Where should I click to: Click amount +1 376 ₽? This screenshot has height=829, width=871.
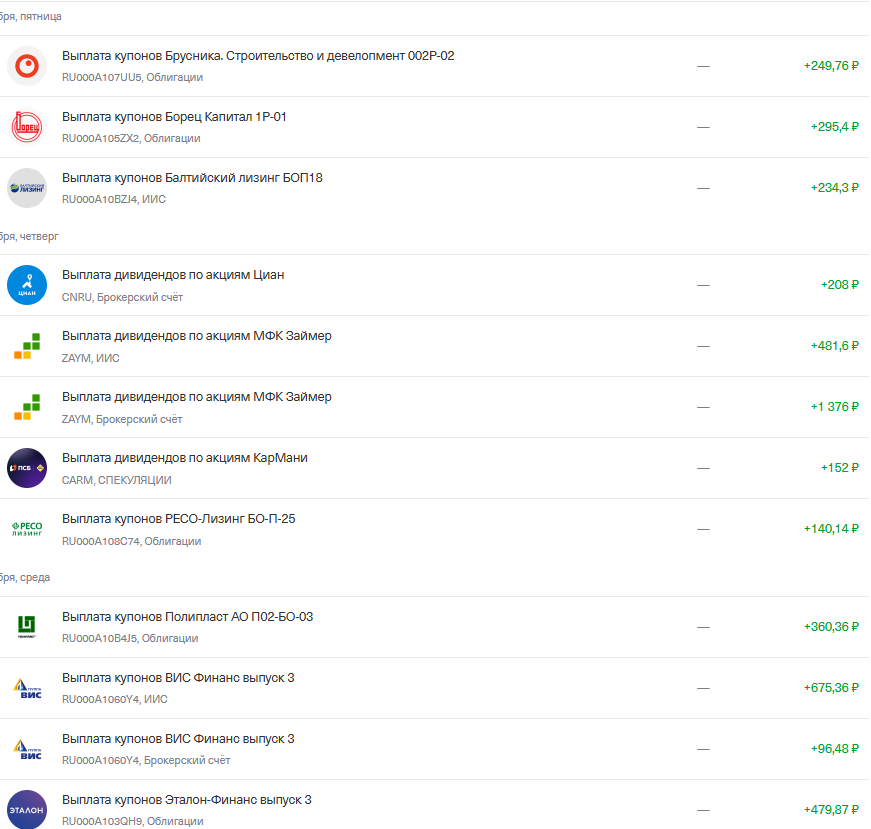coord(834,407)
